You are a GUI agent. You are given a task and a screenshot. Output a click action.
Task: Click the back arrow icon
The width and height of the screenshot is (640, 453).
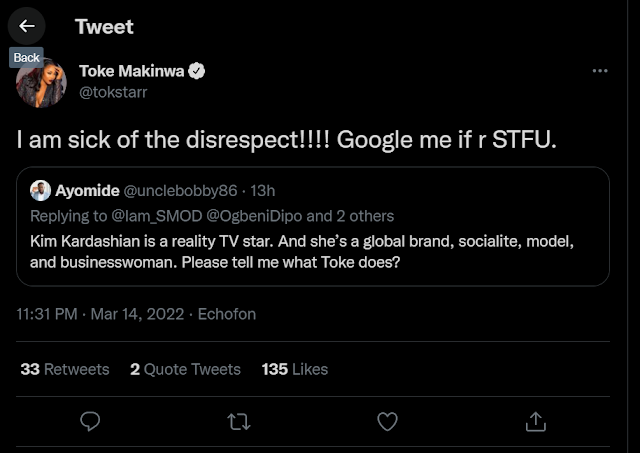click(26, 26)
